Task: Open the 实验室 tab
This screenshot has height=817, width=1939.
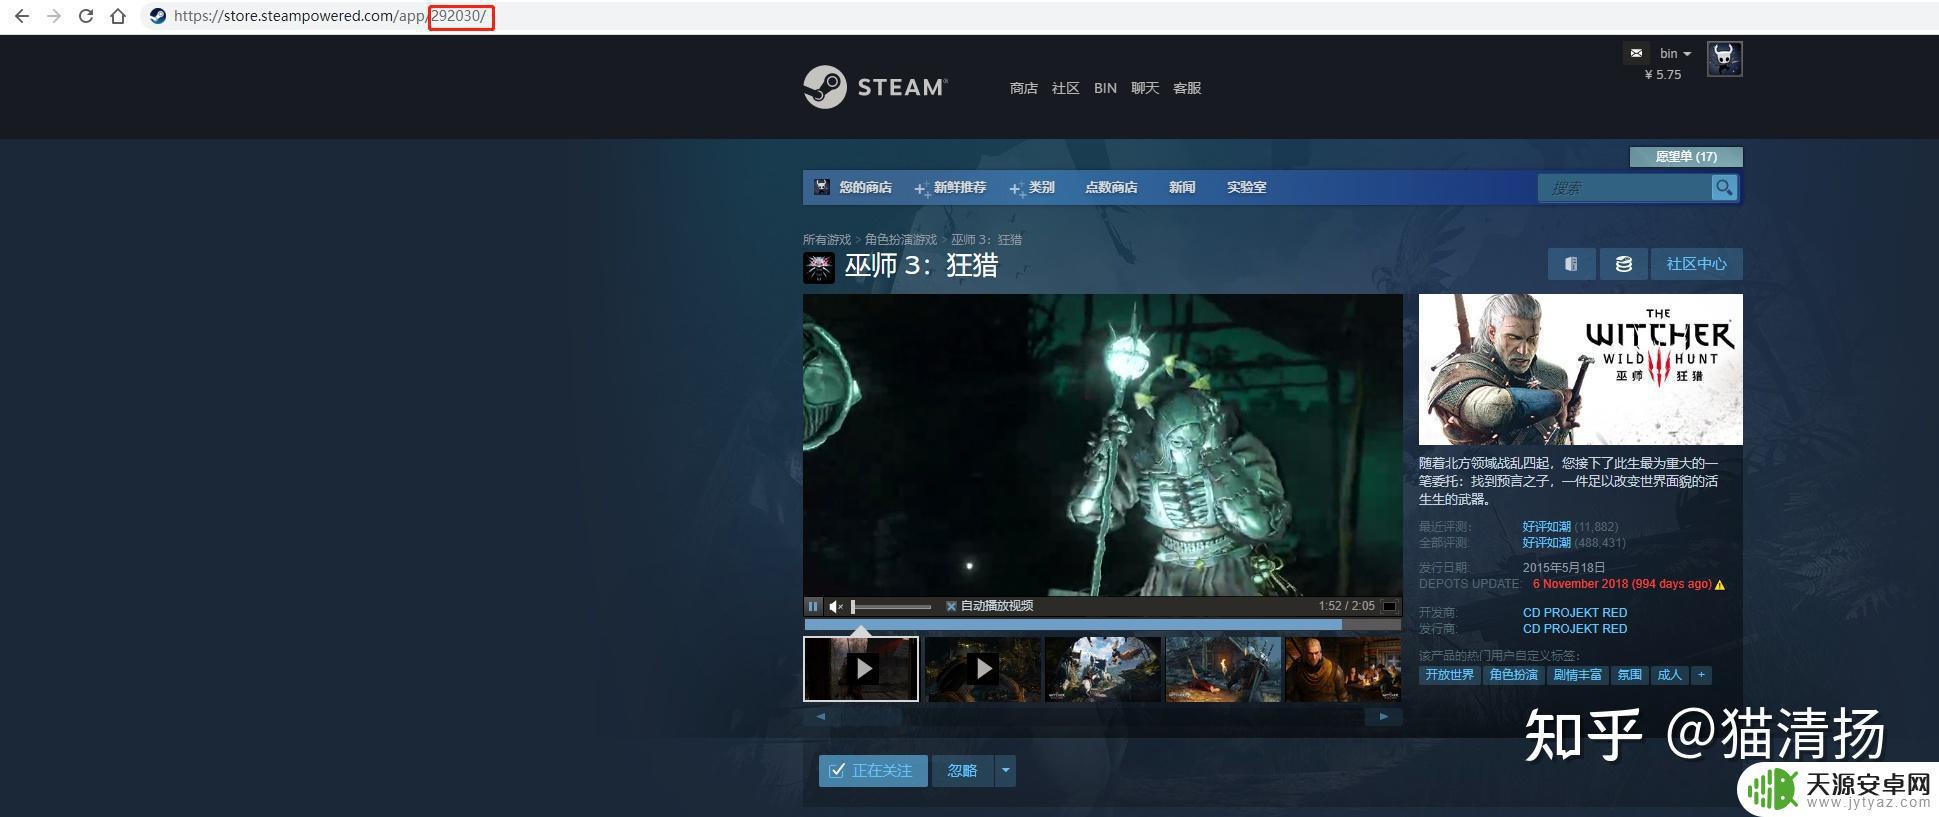Action: pos(1246,187)
